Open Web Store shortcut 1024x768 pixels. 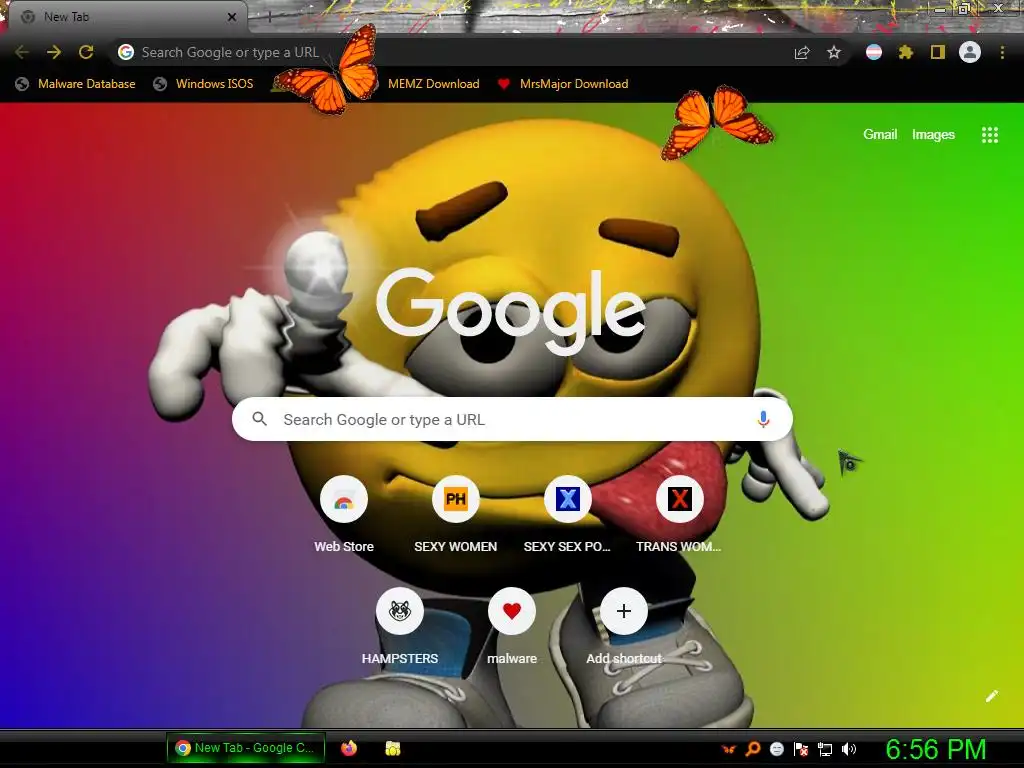344,515
